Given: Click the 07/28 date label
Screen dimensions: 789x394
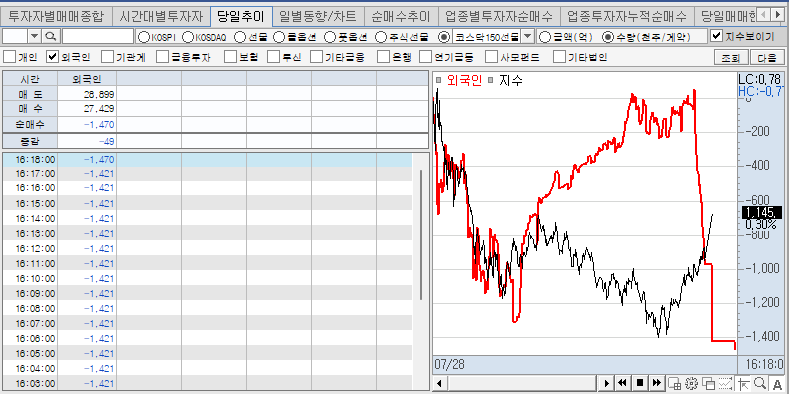Looking at the screenshot, I should 450,364.
